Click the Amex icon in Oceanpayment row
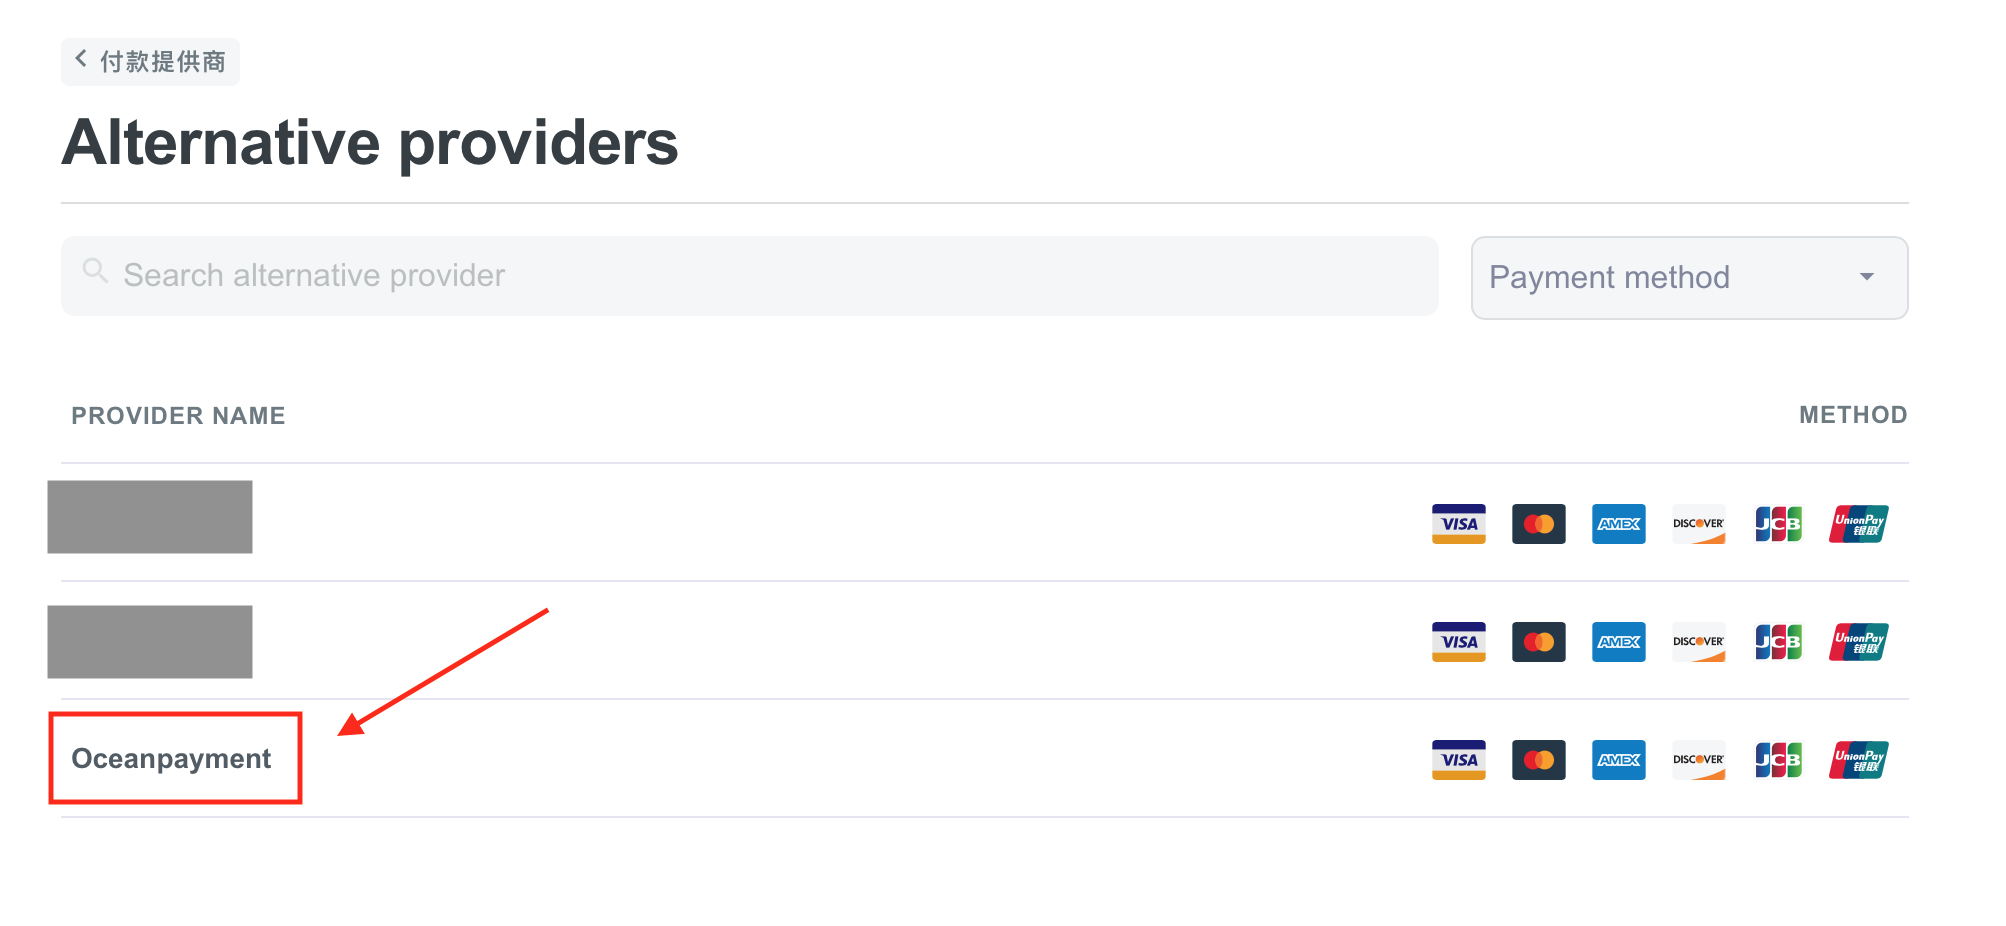This screenshot has height=926, width=2006. tap(1618, 760)
